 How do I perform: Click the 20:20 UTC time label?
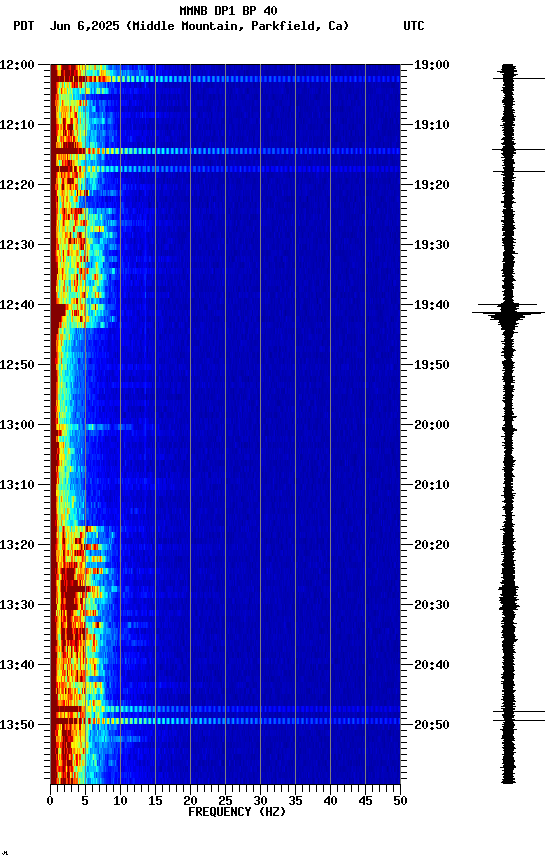point(432,545)
